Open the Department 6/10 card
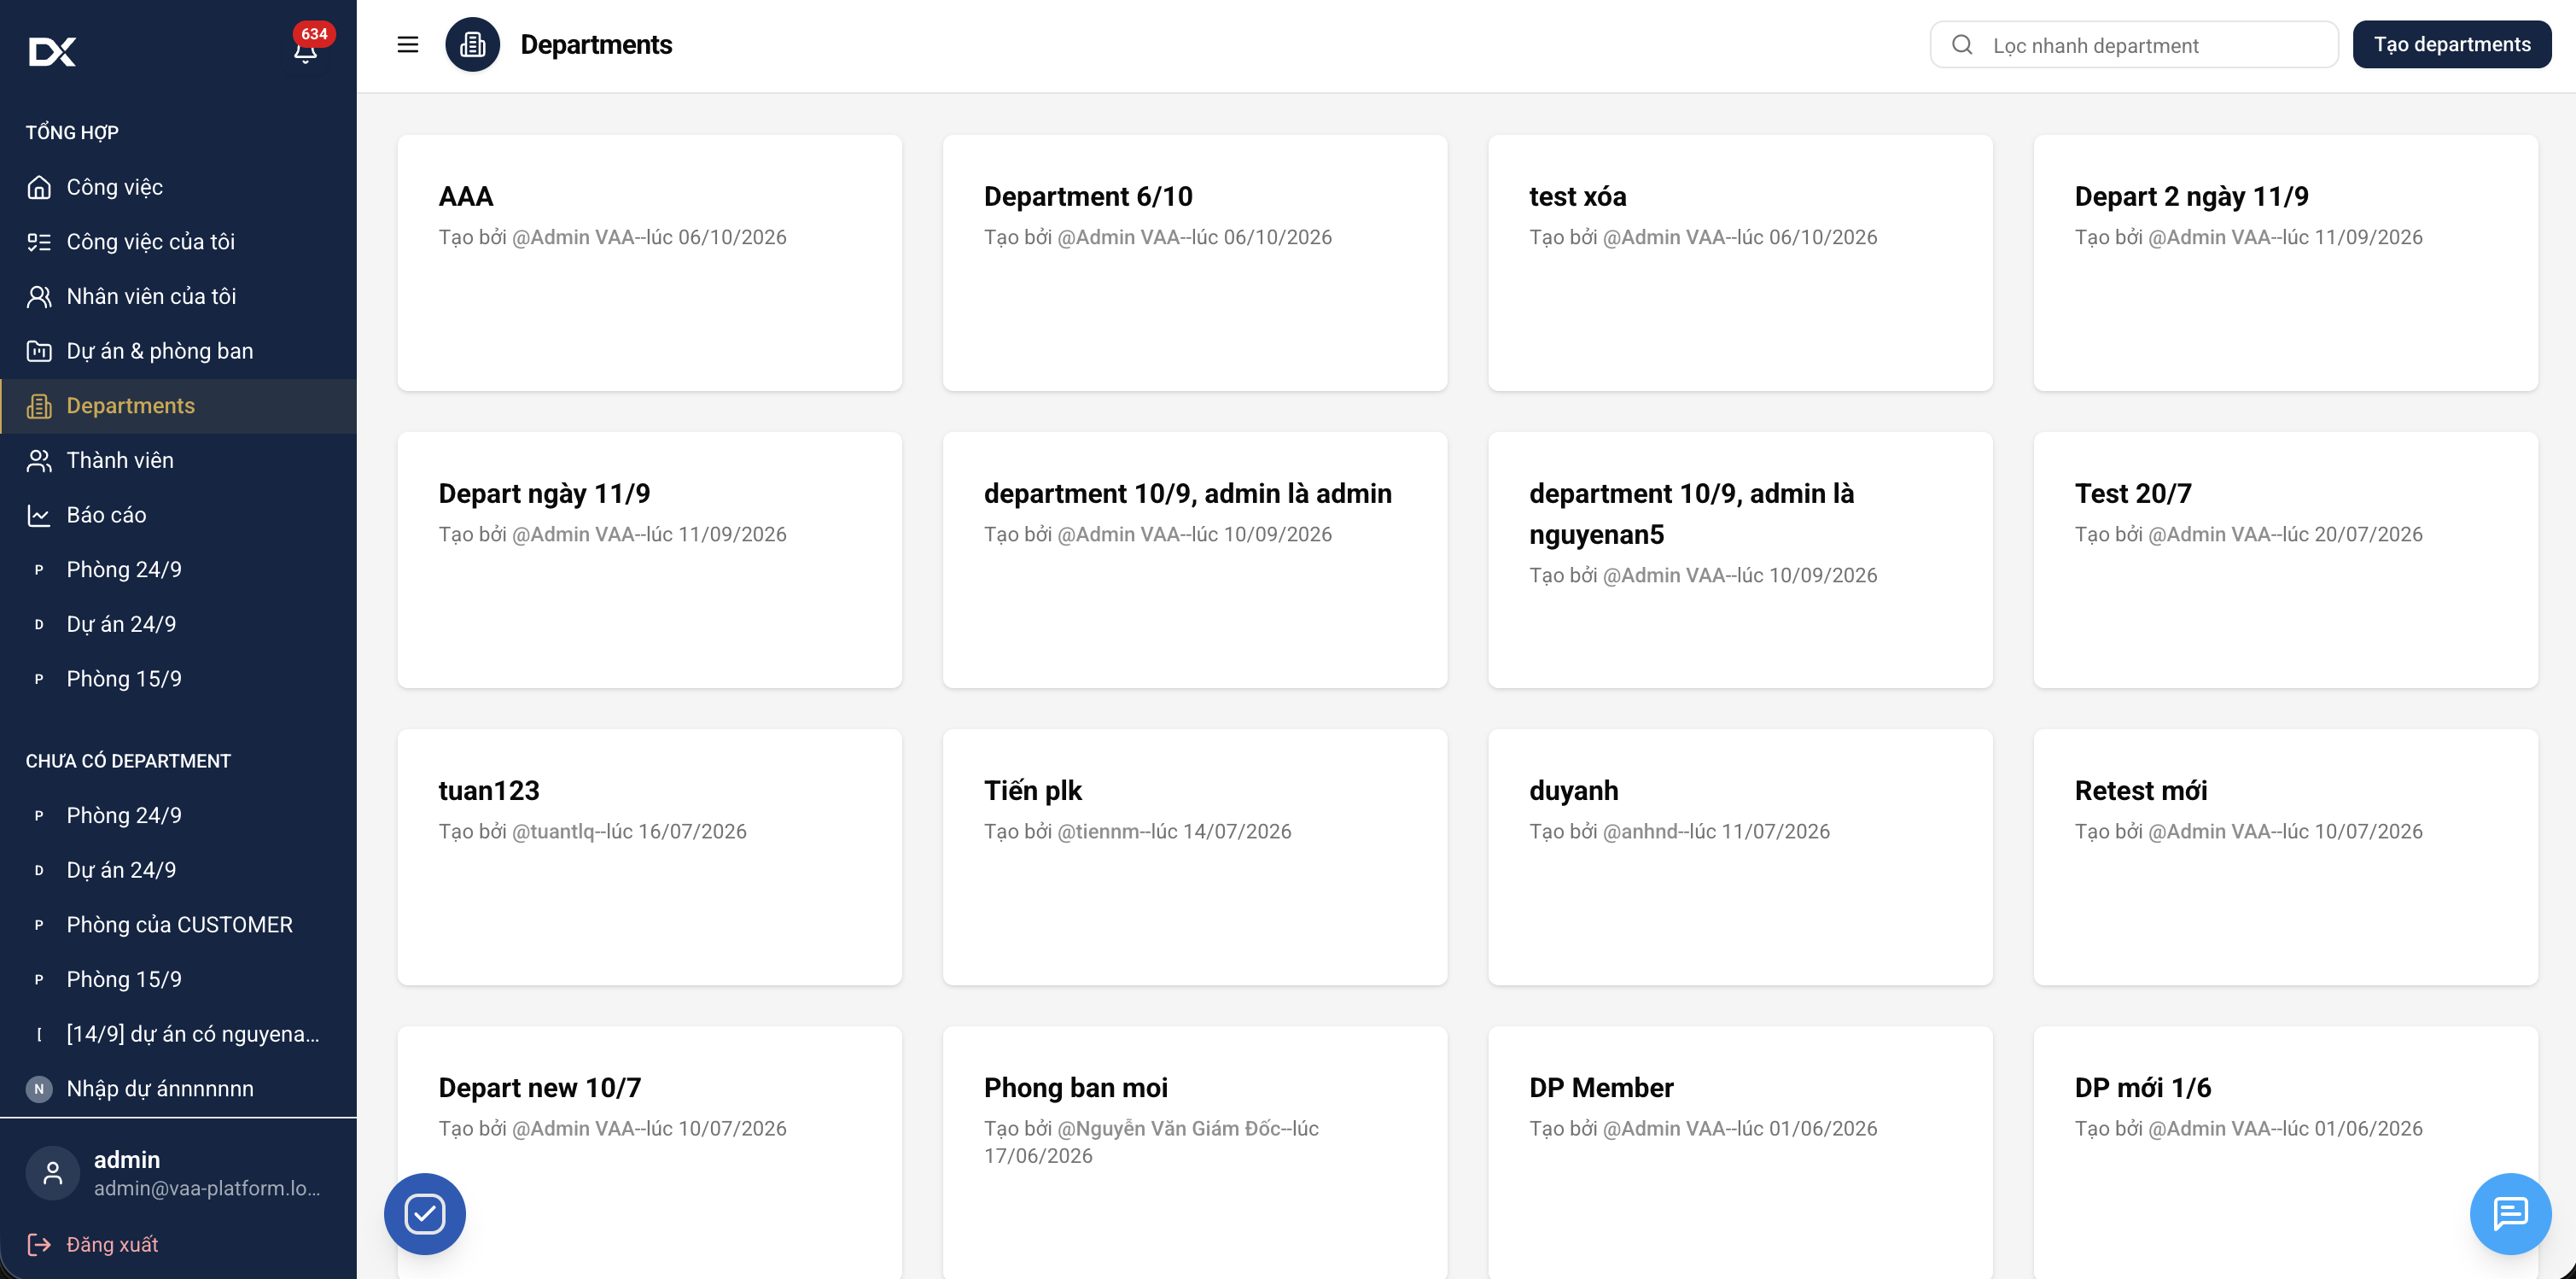Screen dimensions: 2576x1279 point(1195,263)
